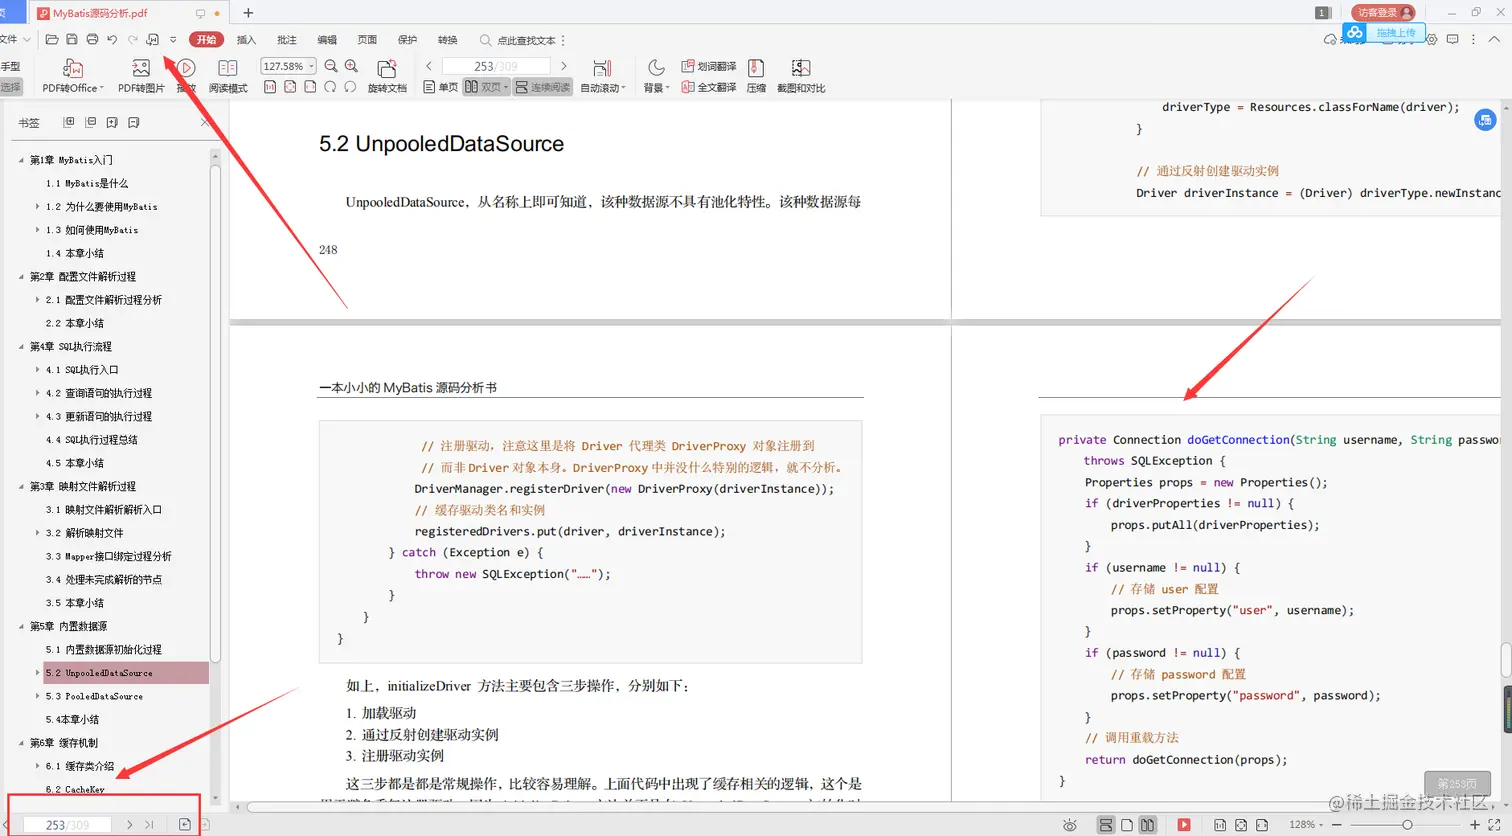Expand the 5.3 PooledDataSource bookmark

point(37,696)
